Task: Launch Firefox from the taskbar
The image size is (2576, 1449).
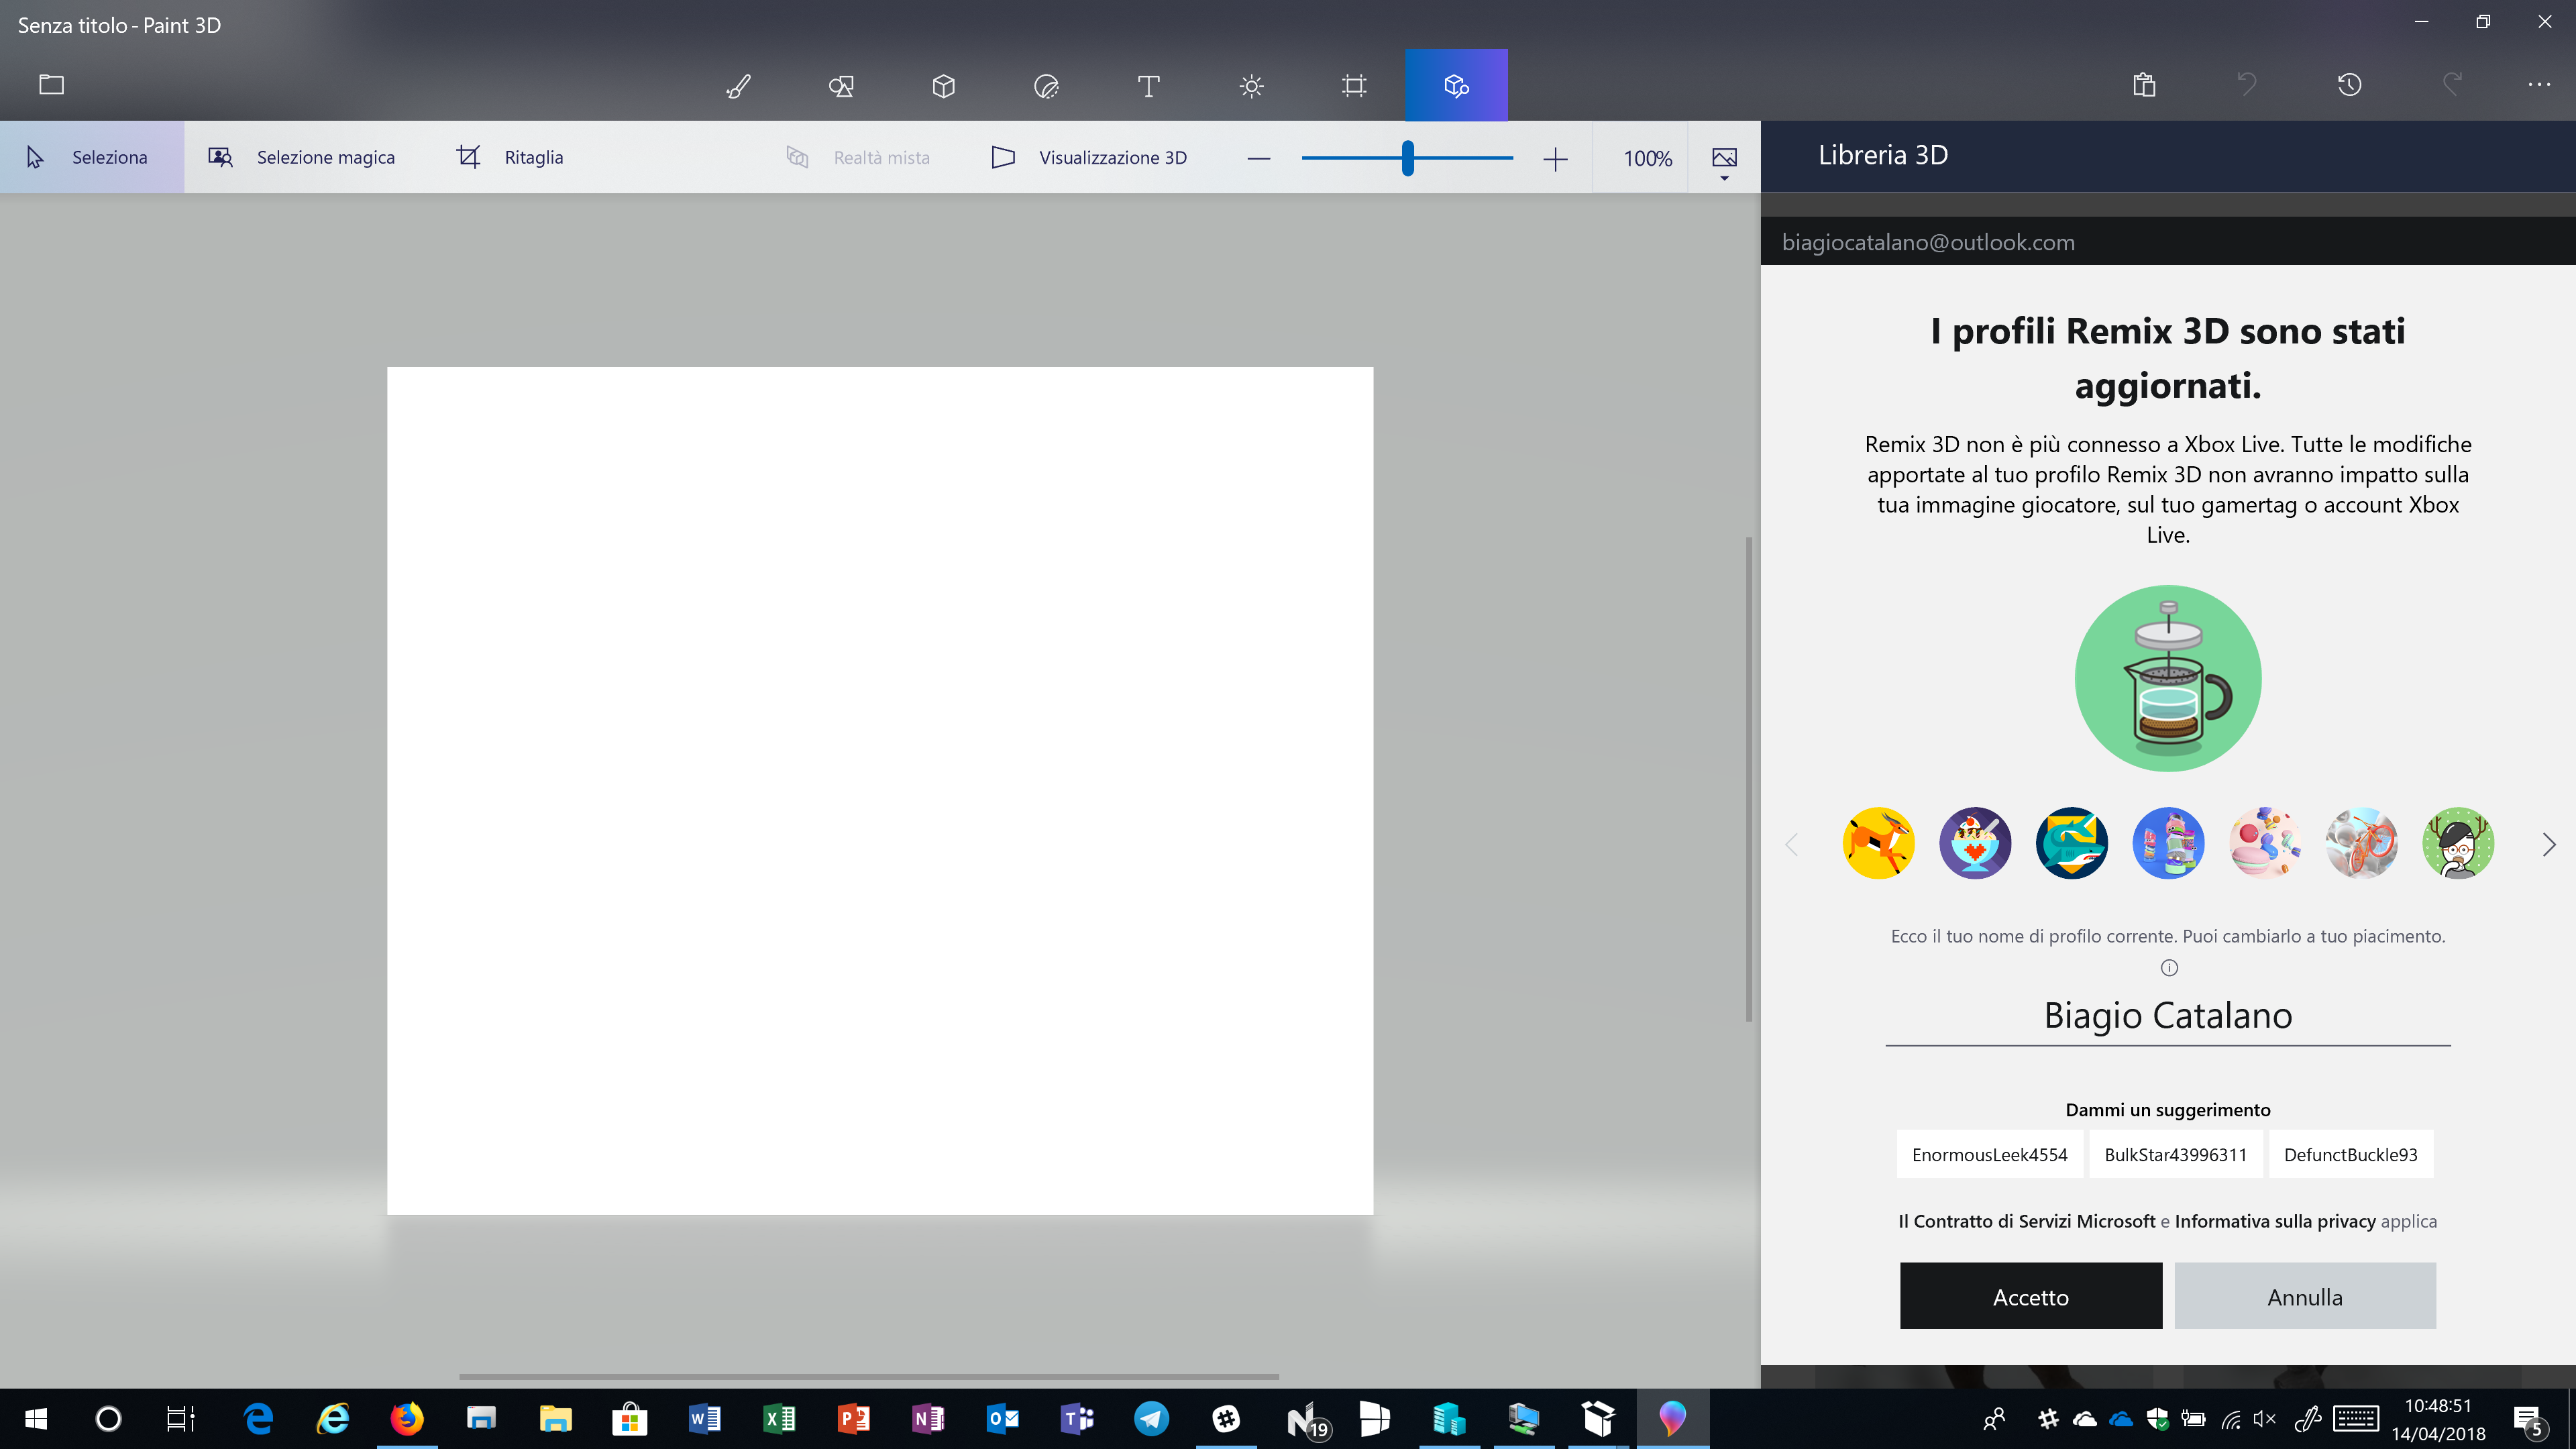Action: point(407,1419)
